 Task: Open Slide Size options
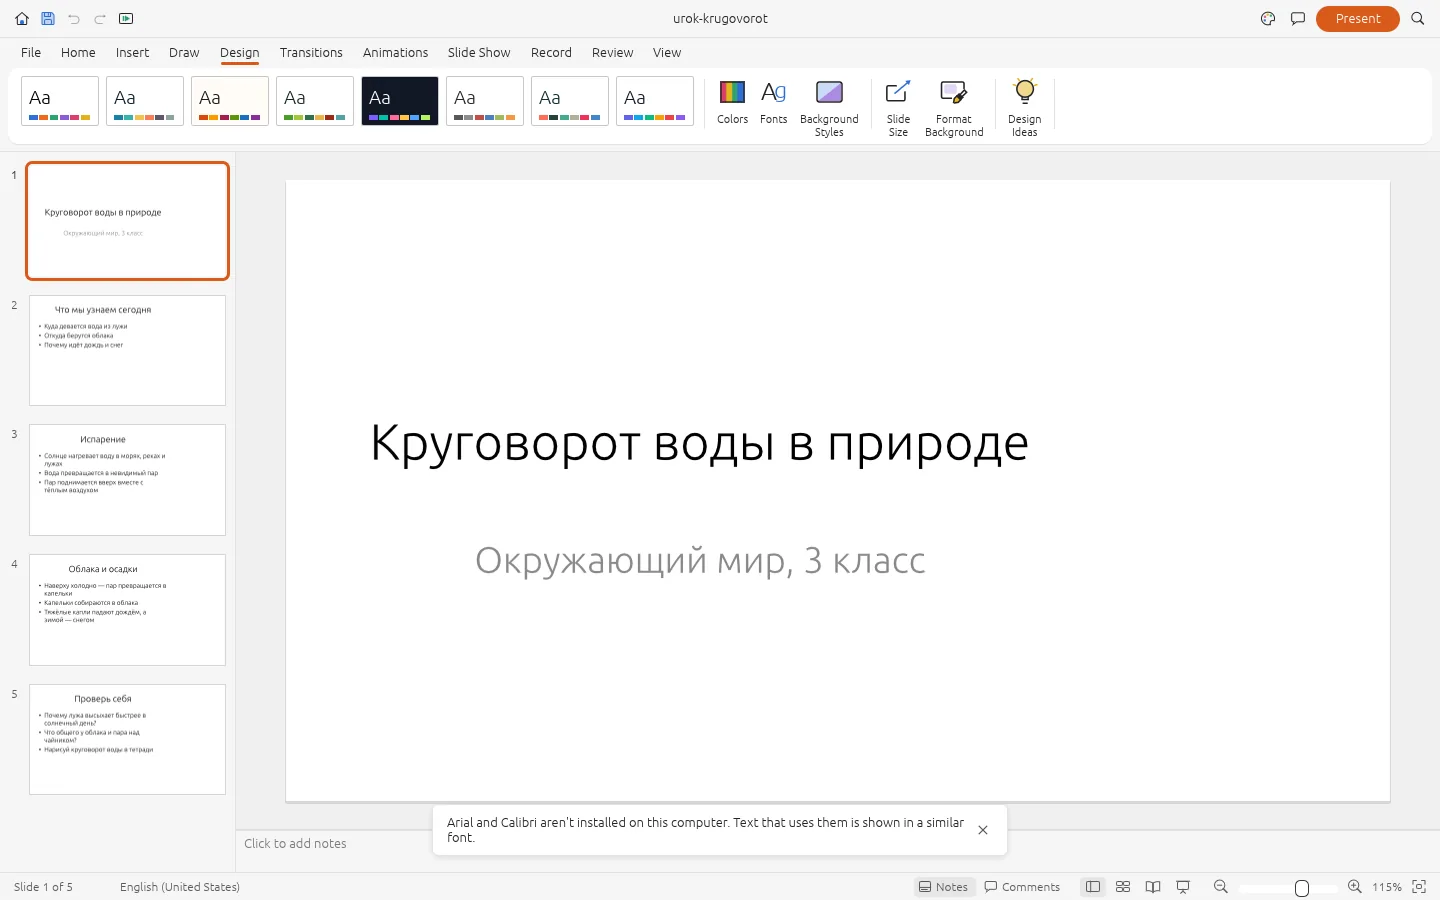(x=898, y=108)
